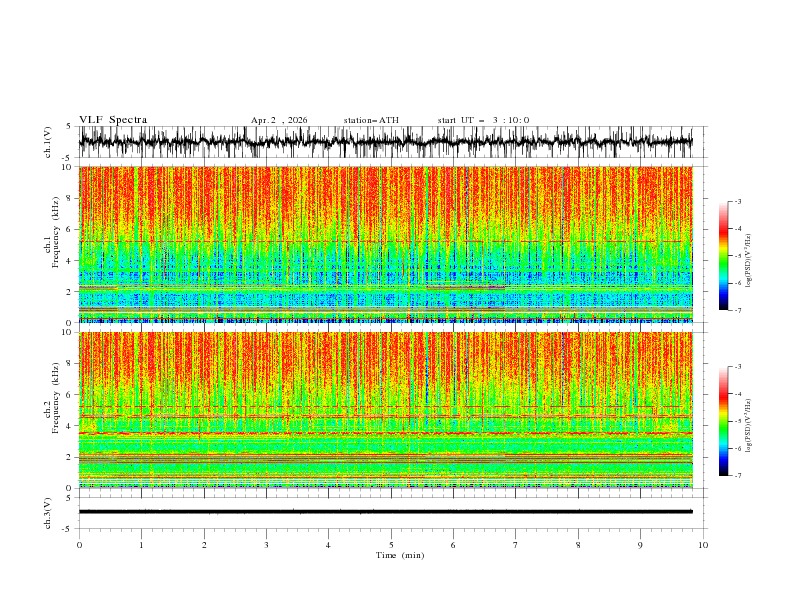Click time axis tick label "6"
The image size is (792, 612).
tap(453, 545)
